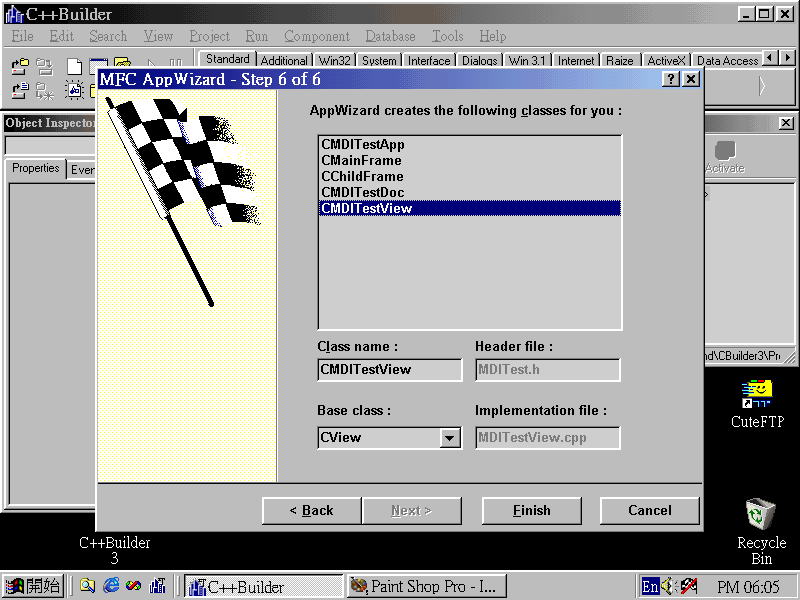Click the Object Inspector component selector box
Viewport: 800px width, 600px height.
tap(51, 145)
